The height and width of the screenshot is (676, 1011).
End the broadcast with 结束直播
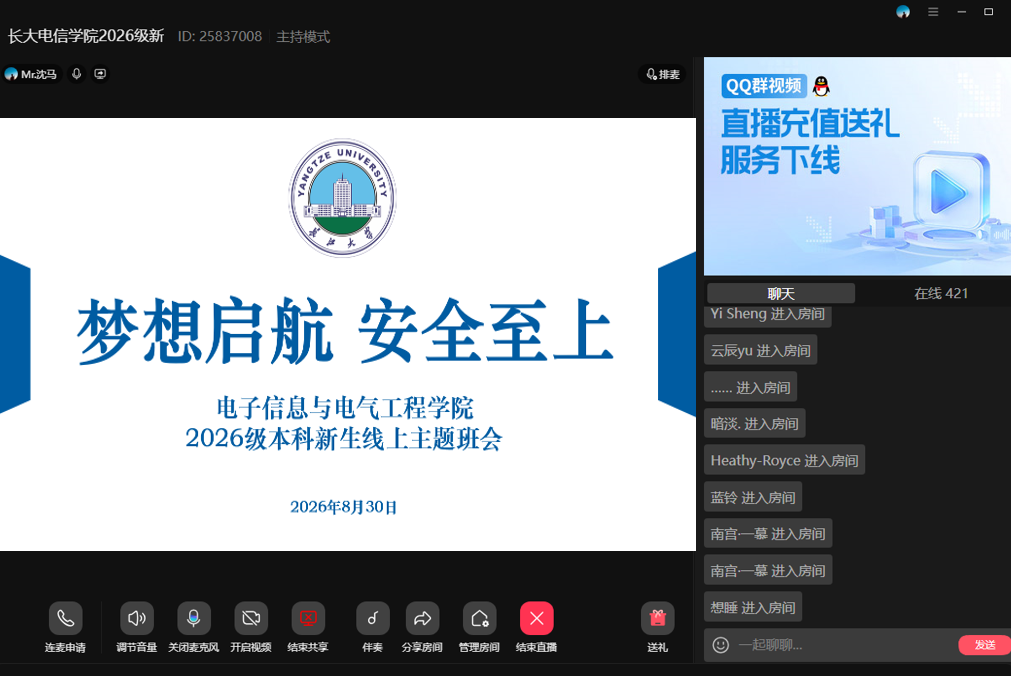pos(536,619)
